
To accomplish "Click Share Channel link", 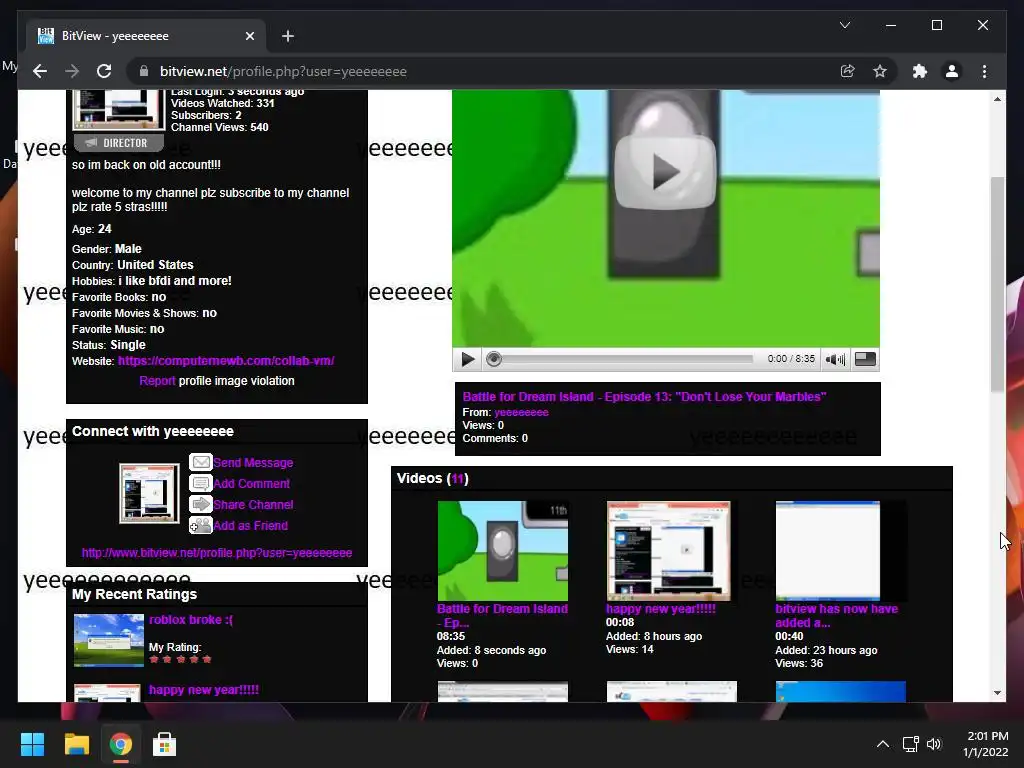I will [x=253, y=504].
